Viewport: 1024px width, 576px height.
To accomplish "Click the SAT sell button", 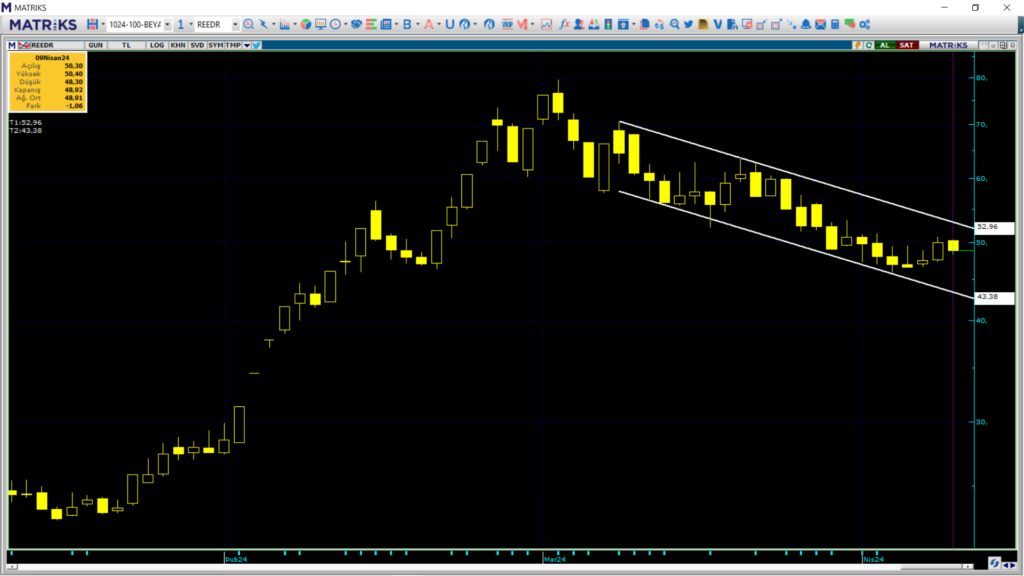I will (x=906, y=44).
